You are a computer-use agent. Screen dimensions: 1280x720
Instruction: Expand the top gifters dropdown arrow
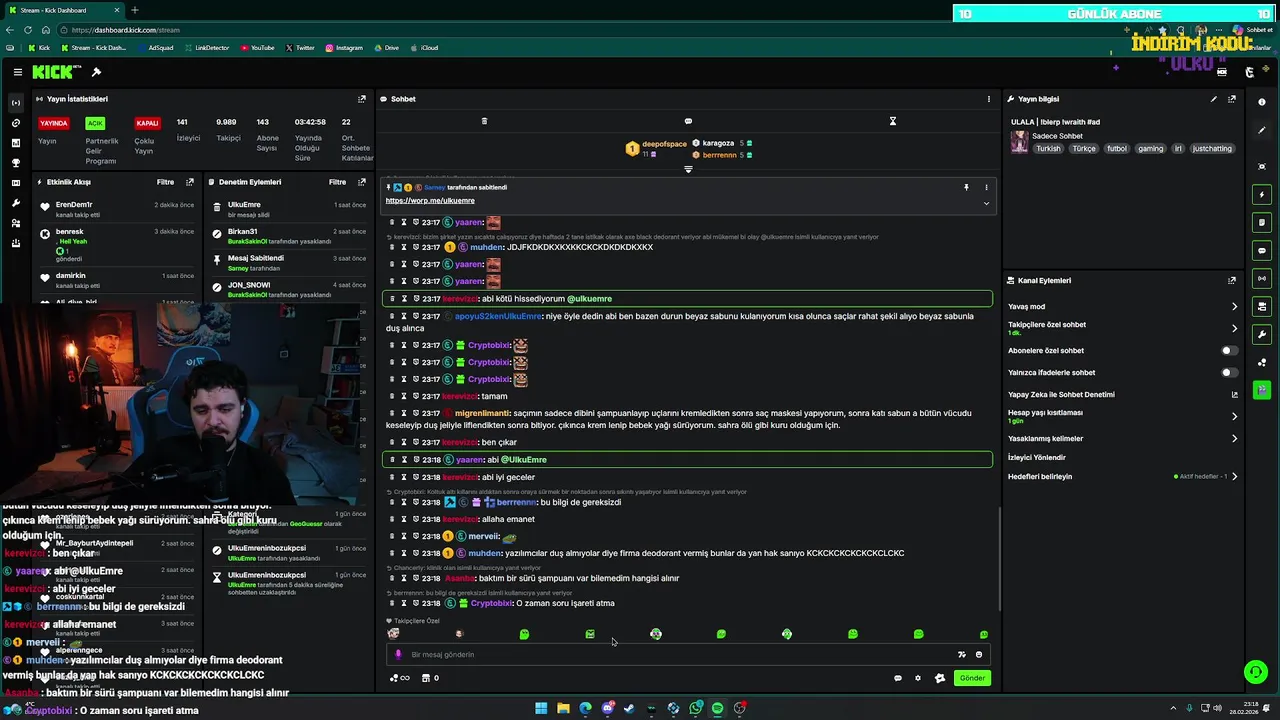click(x=688, y=169)
